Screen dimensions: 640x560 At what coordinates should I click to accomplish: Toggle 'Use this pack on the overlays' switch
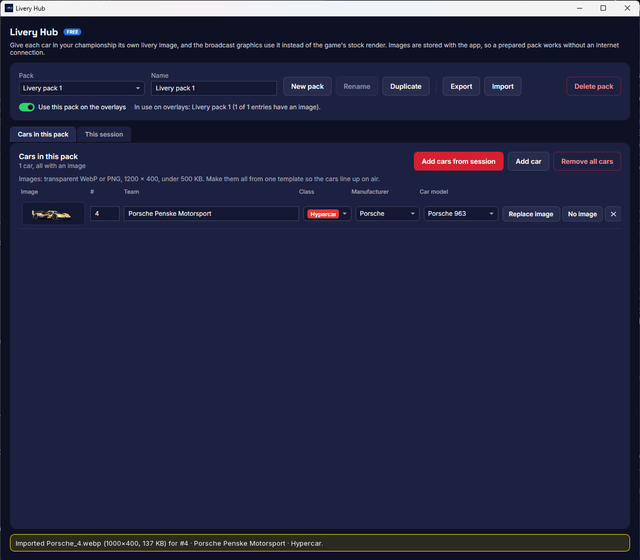point(27,107)
